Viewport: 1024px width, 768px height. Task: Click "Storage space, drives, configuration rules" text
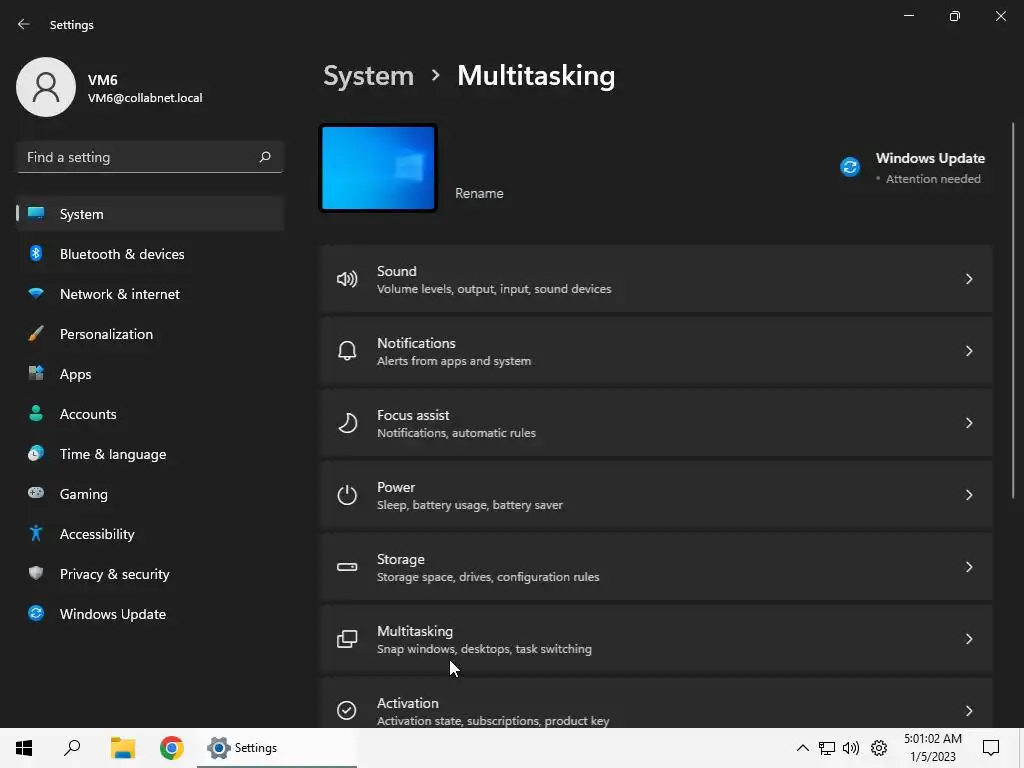coord(488,577)
